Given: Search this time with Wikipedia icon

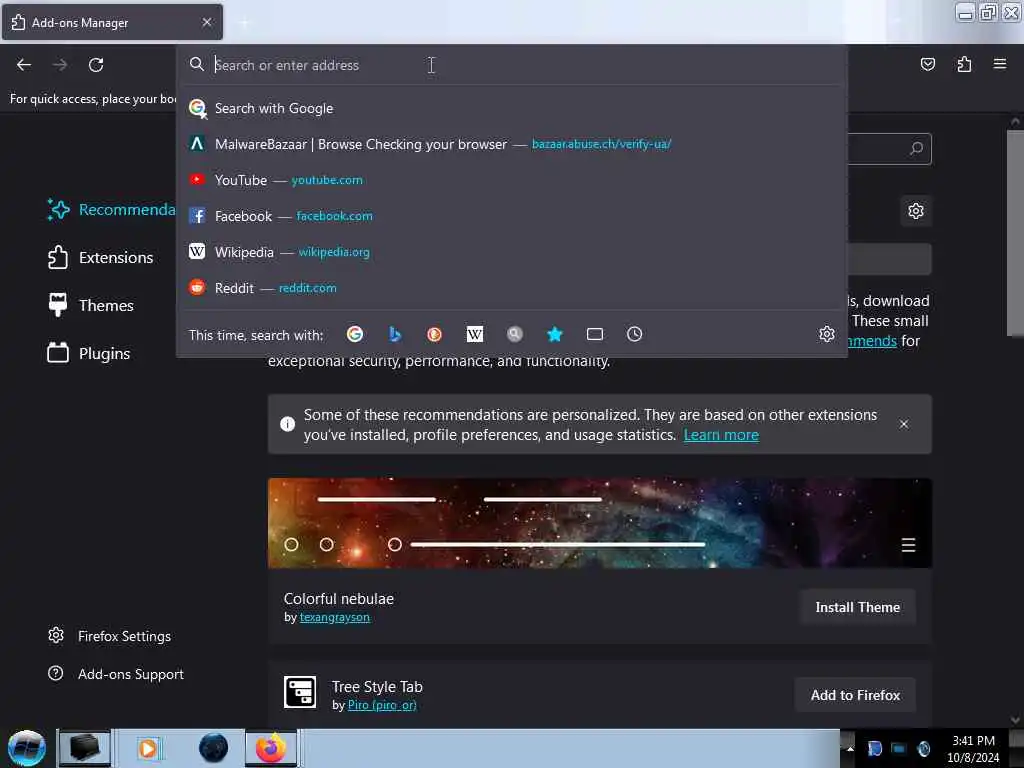Looking at the screenshot, I should pos(475,334).
